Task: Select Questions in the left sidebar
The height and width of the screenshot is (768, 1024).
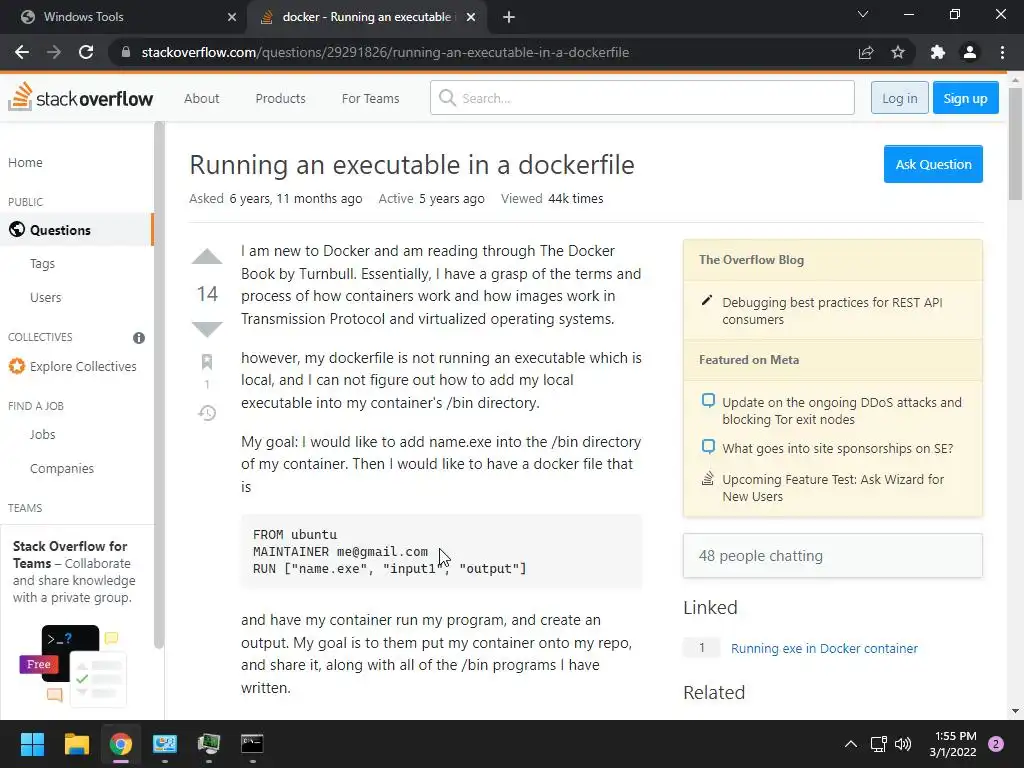Action: coord(76,230)
